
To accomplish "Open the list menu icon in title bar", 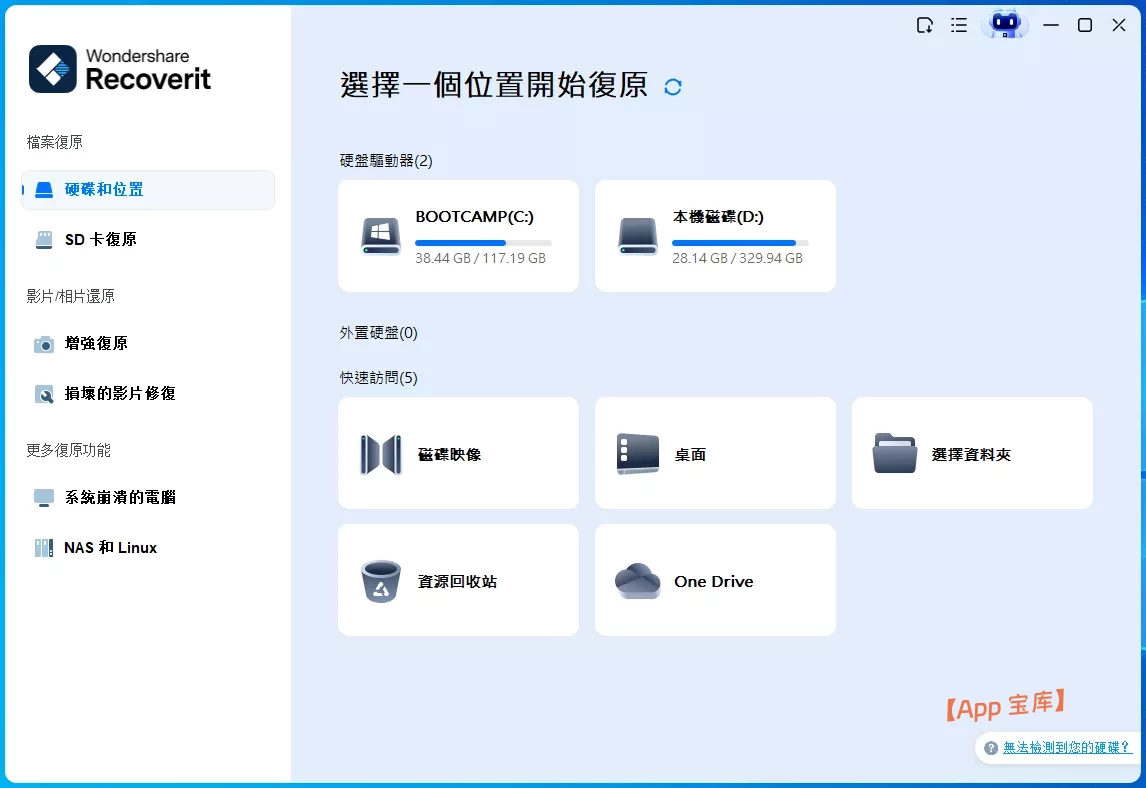I will tap(959, 26).
